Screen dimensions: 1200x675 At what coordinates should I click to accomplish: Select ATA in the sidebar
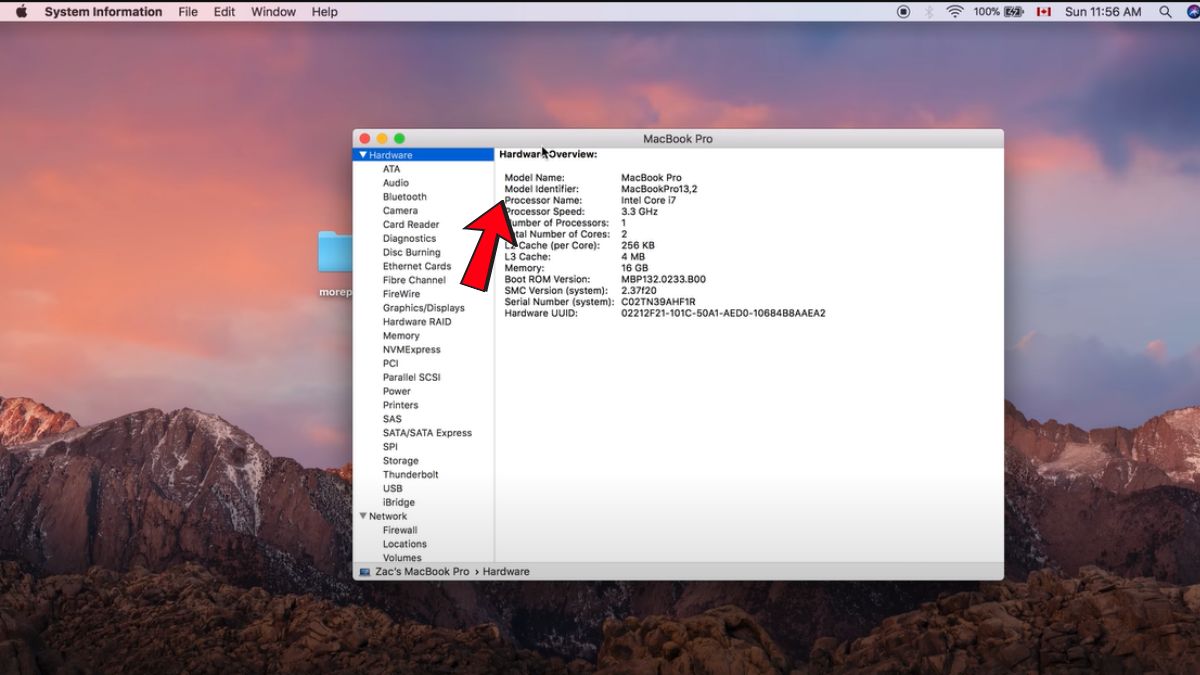391,169
